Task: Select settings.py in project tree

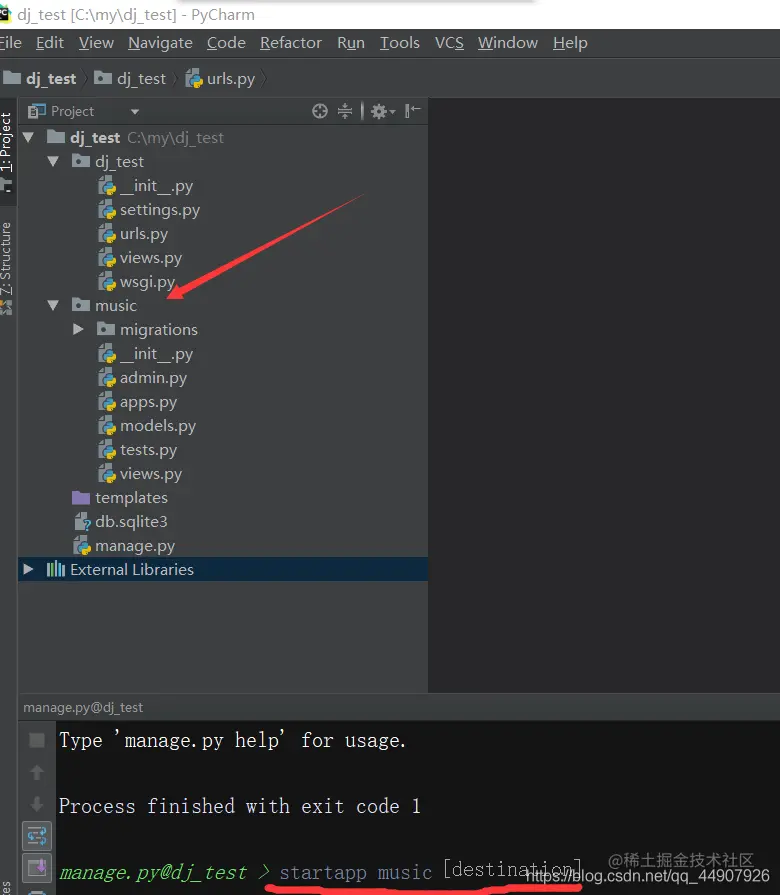Action: point(149,210)
